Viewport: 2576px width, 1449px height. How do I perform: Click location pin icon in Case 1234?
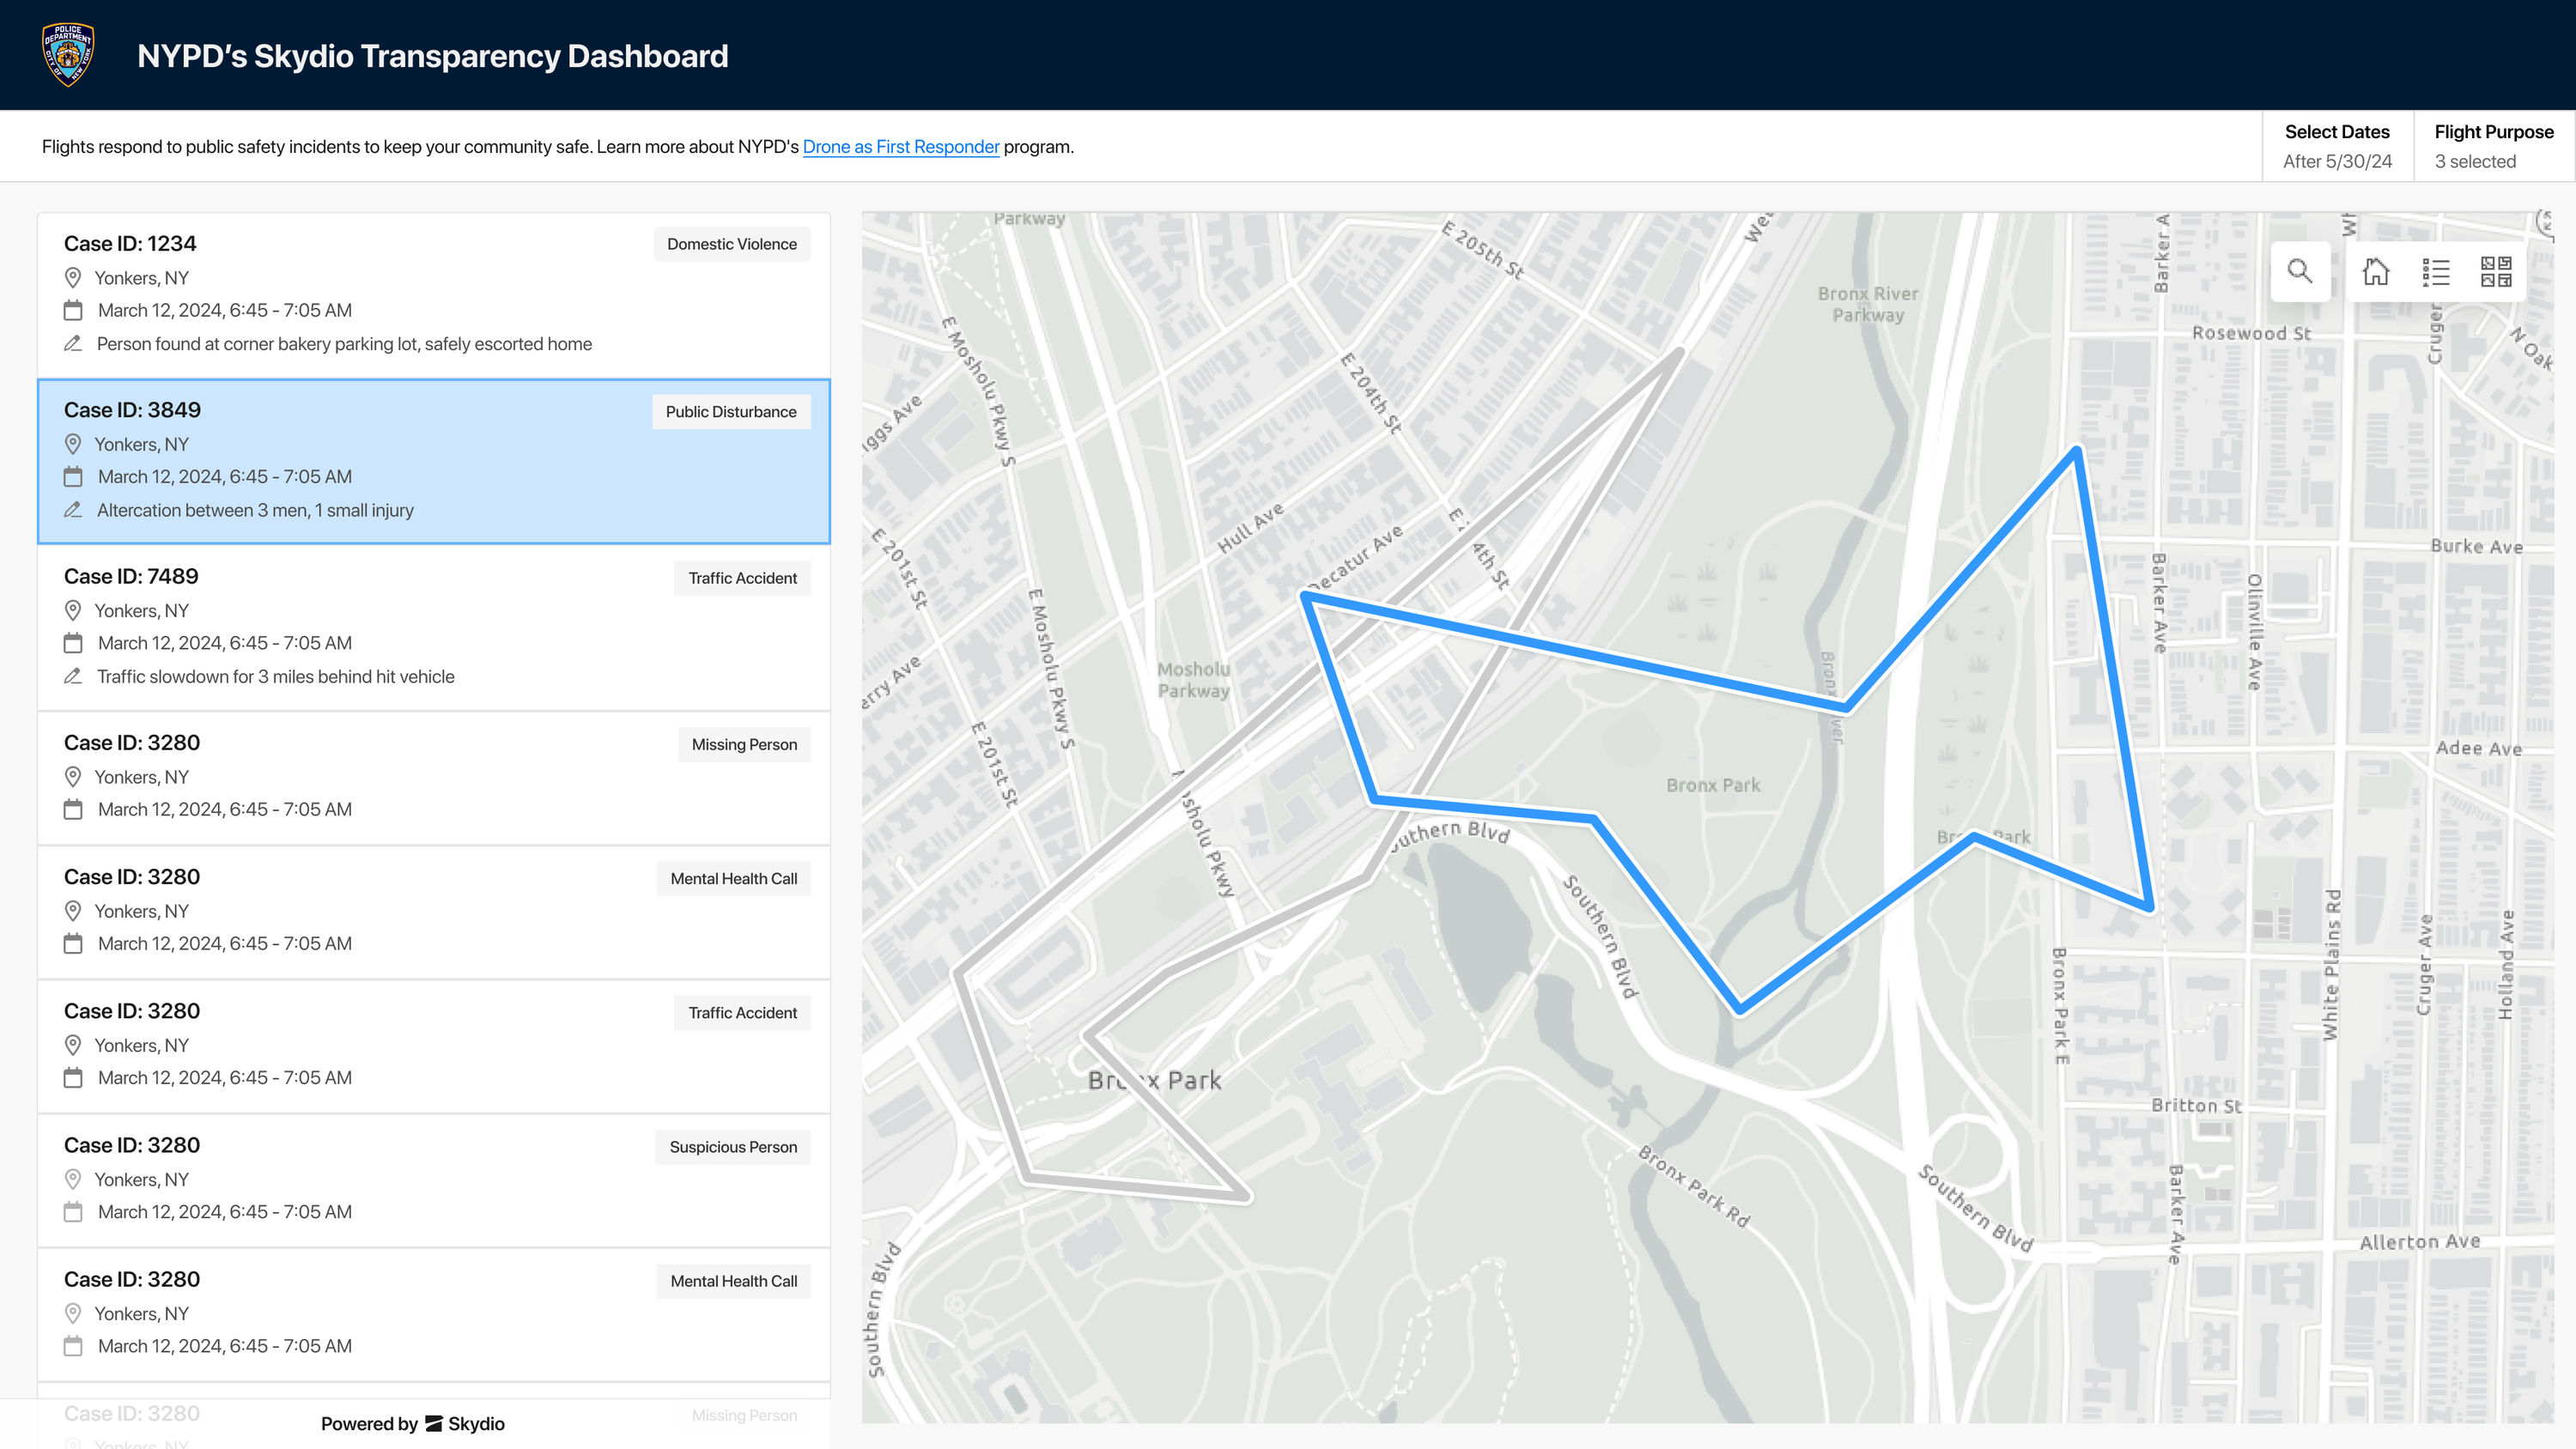pos(73,277)
